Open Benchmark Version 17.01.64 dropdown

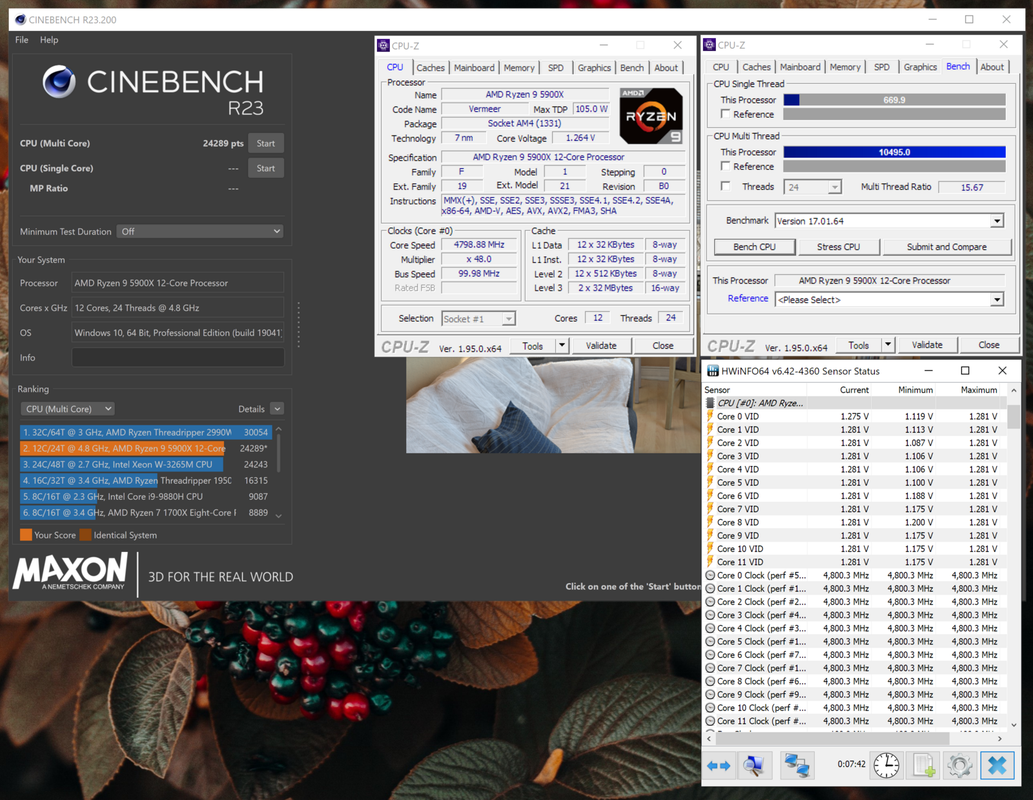coord(889,221)
